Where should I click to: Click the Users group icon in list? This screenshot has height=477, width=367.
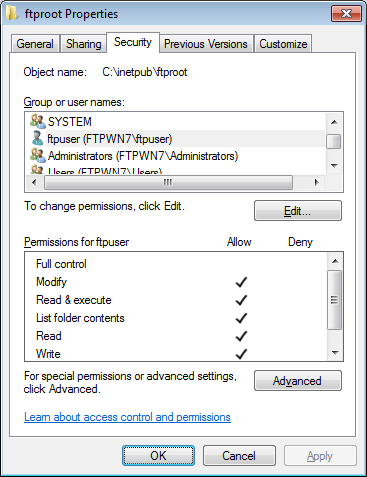(37, 170)
